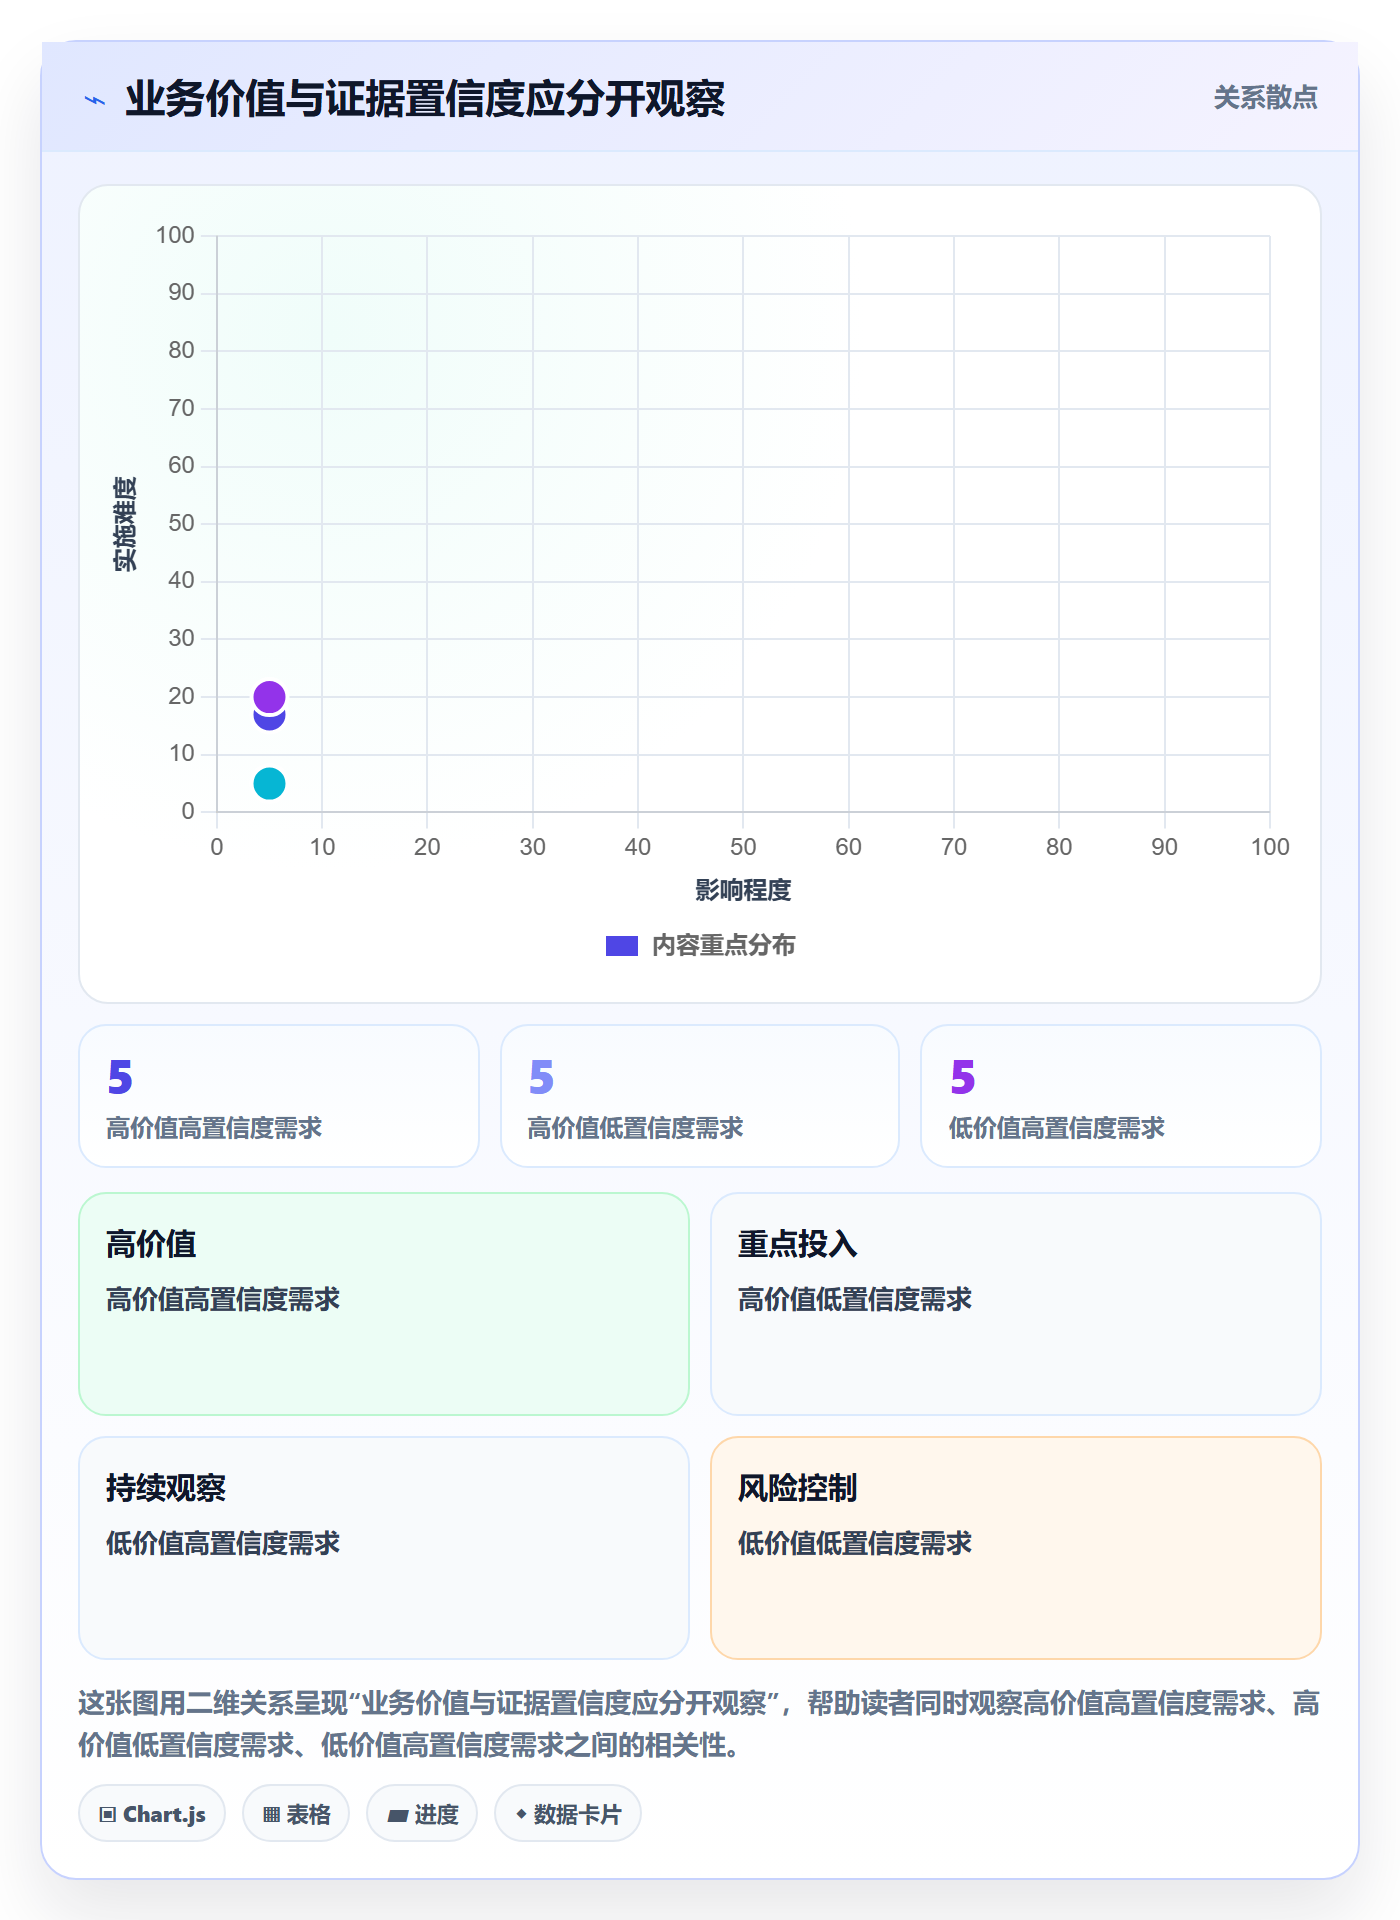Click the y-axis tick label 100
Screen dimensions: 1400x1920
coord(175,235)
